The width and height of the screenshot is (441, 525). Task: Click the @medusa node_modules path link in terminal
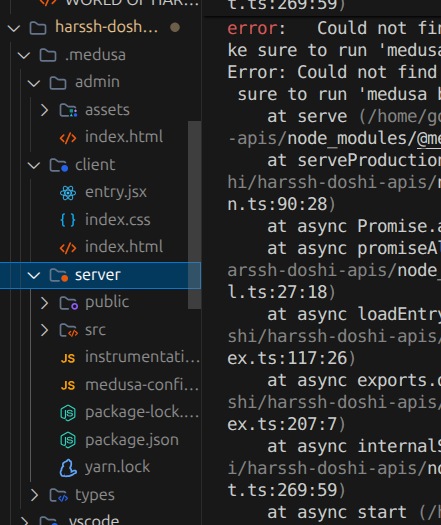click(429, 138)
